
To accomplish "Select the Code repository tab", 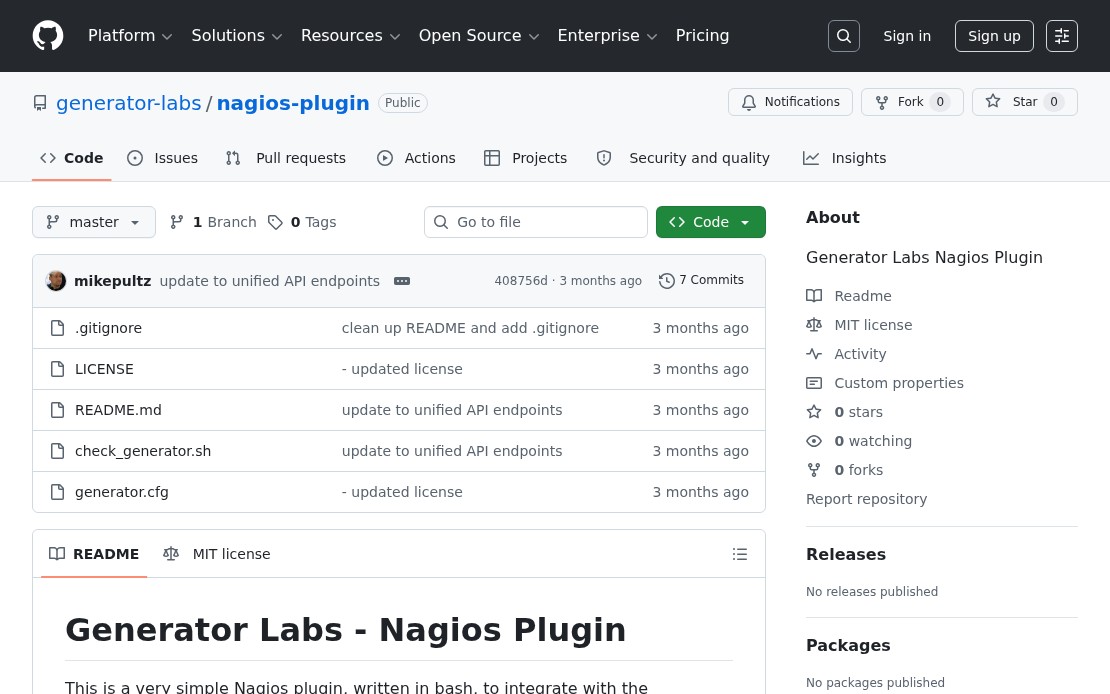I will (71, 158).
